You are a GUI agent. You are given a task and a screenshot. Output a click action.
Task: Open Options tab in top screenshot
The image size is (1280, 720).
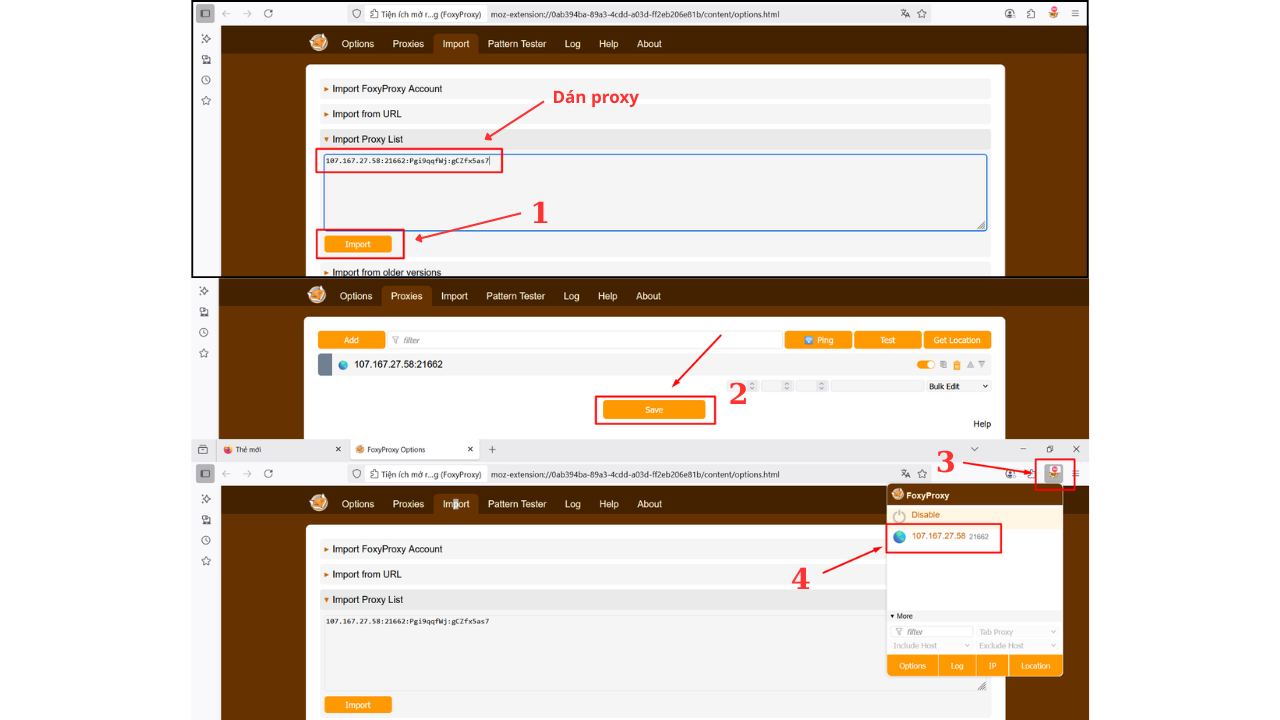point(357,44)
